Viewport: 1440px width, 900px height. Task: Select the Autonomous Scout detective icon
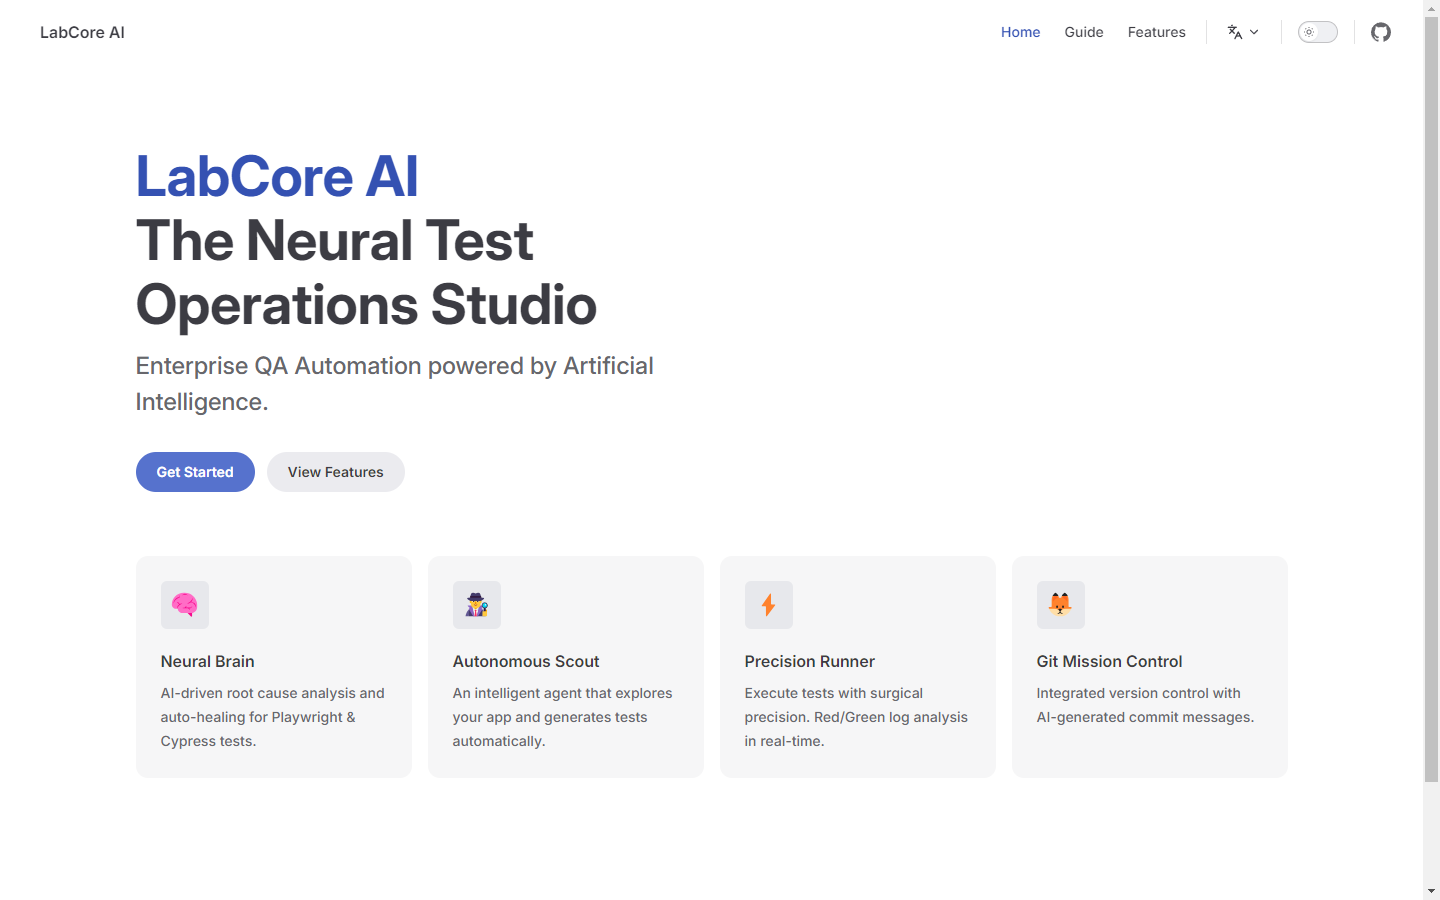(x=477, y=605)
